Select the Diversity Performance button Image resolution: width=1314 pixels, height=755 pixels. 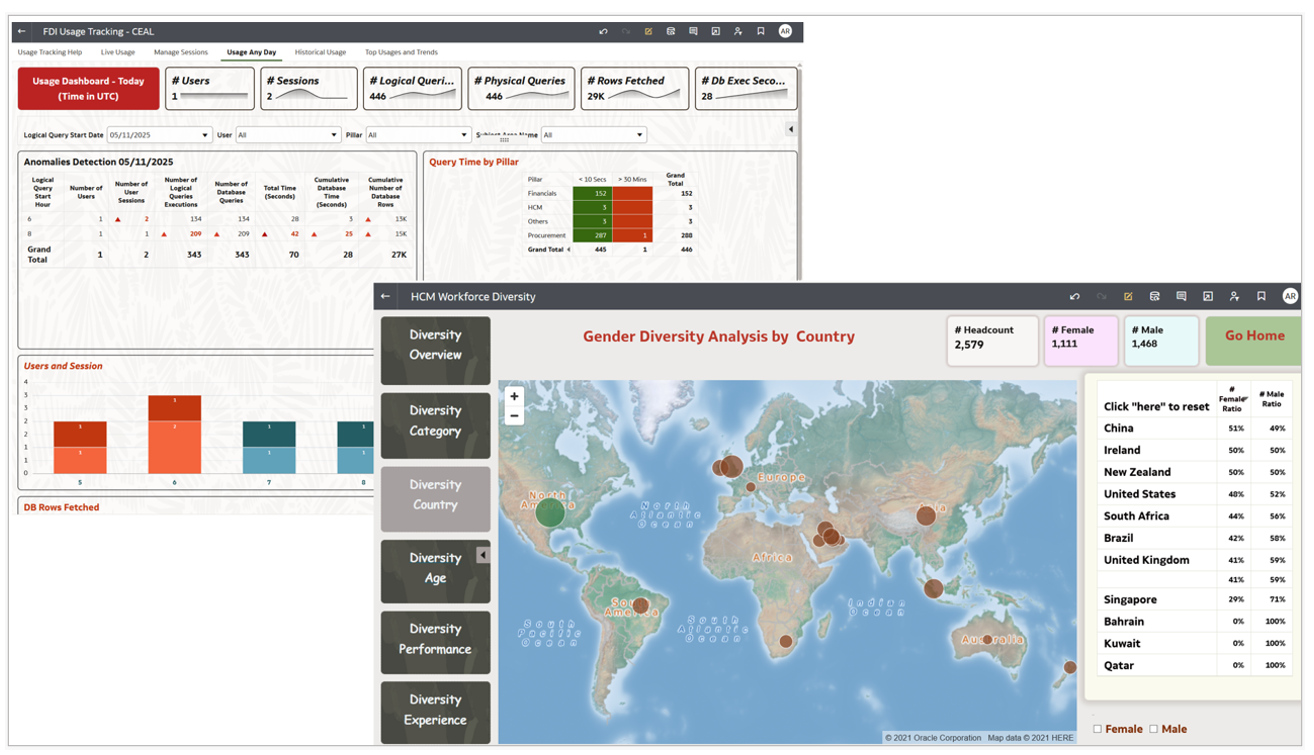click(x=435, y=639)
